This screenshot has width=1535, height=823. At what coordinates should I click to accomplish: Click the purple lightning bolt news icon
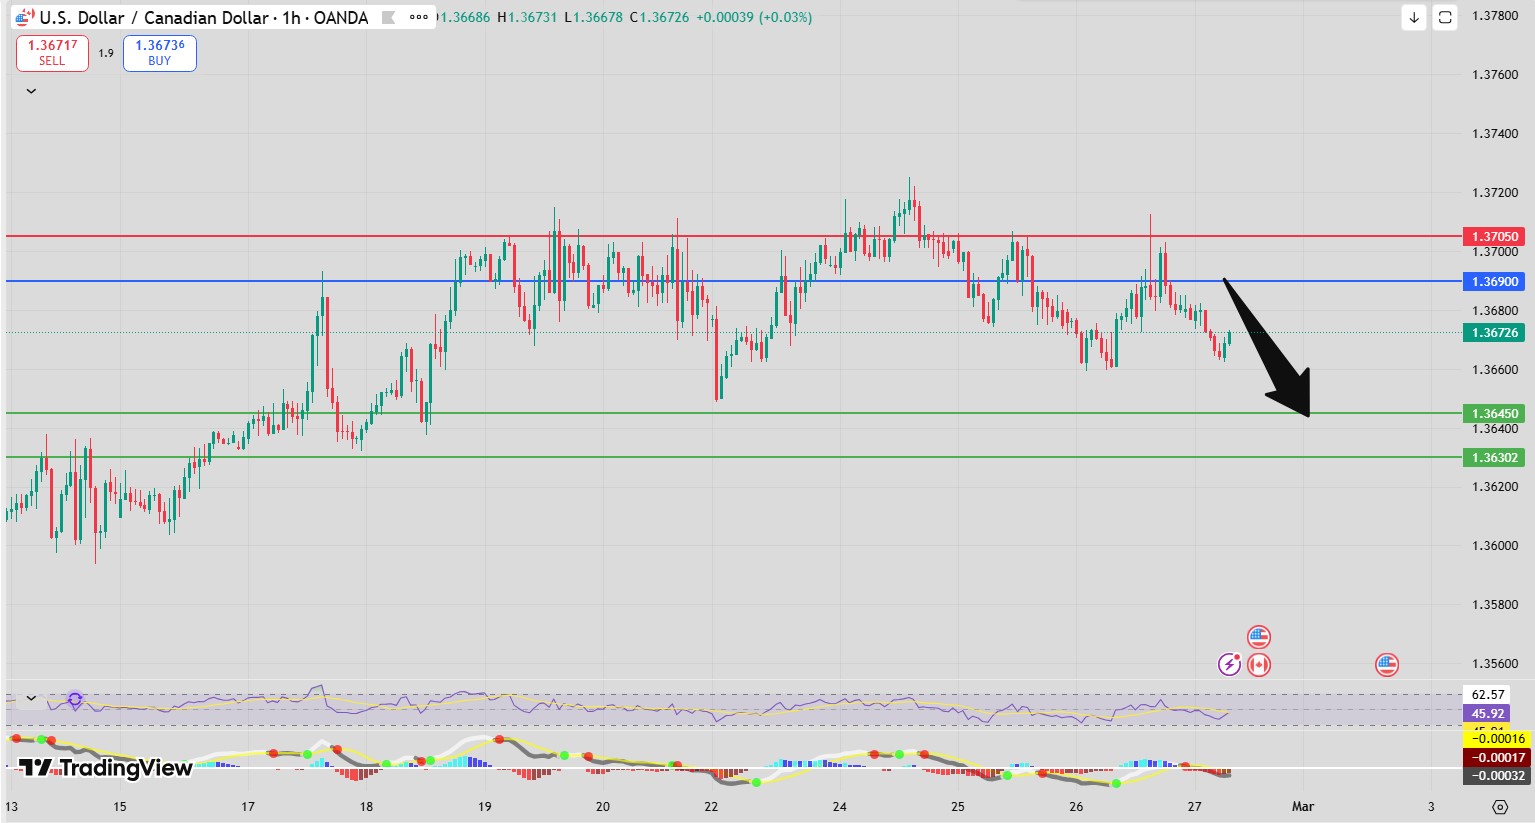click(x=1229, y=664)
